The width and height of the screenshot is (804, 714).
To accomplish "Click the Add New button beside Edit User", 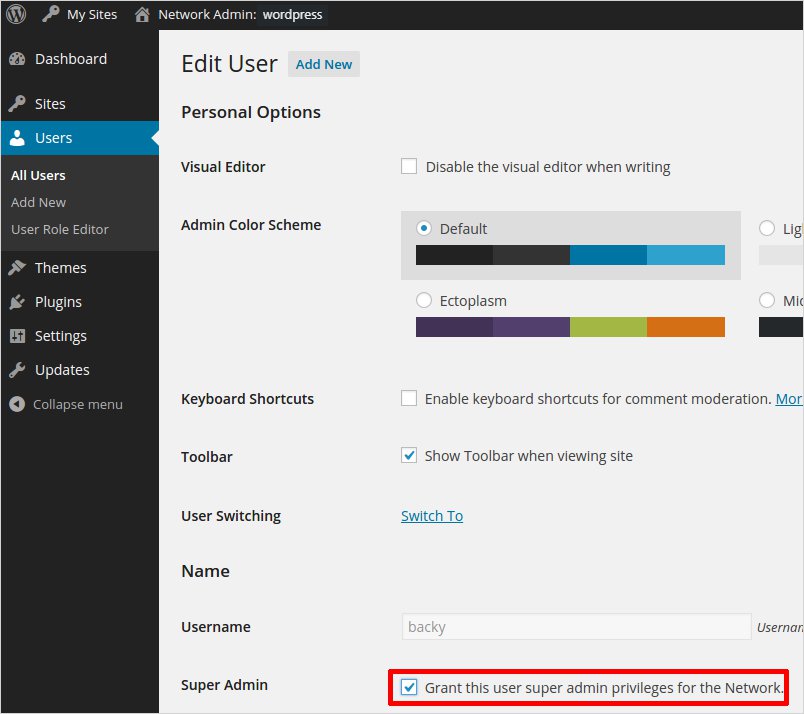I will [x=324, y=64].
